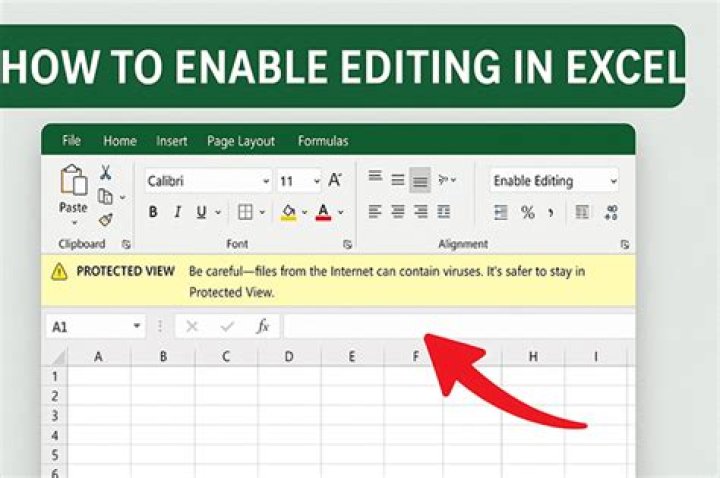
Task: Apply Comma Style
Action: pyautogui.click(x=551, y=213)
